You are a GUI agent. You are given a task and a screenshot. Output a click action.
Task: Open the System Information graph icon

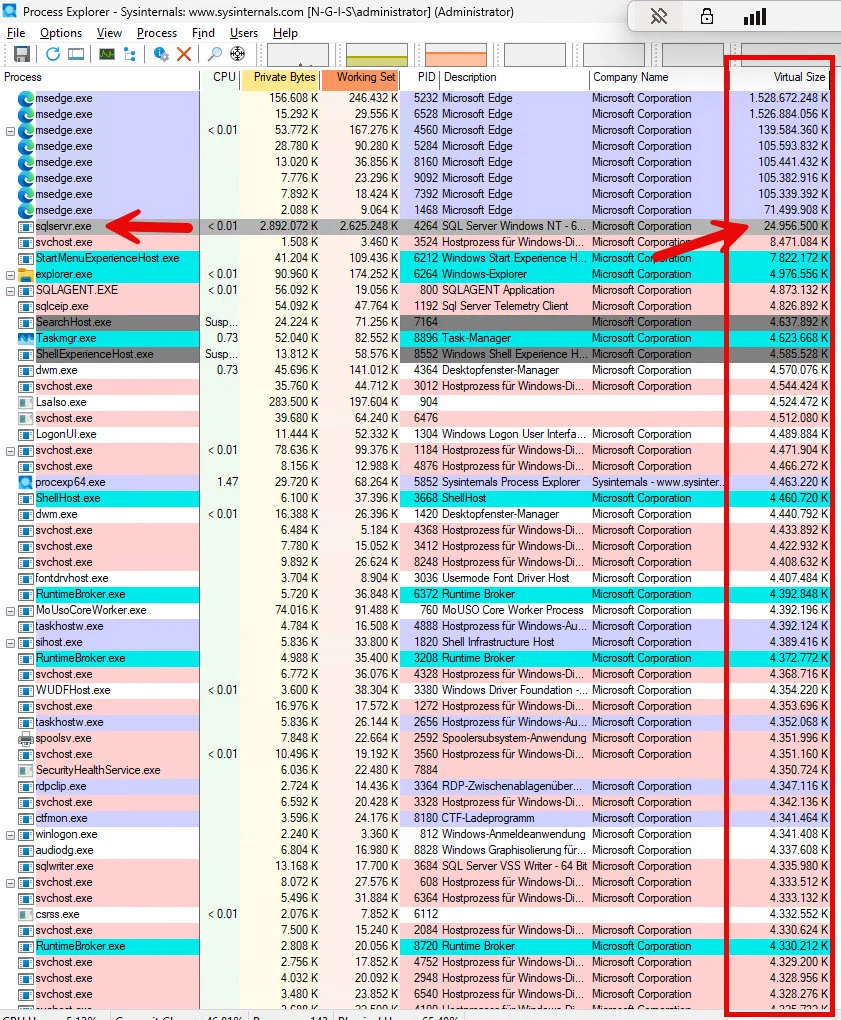[x=107, y=54]
